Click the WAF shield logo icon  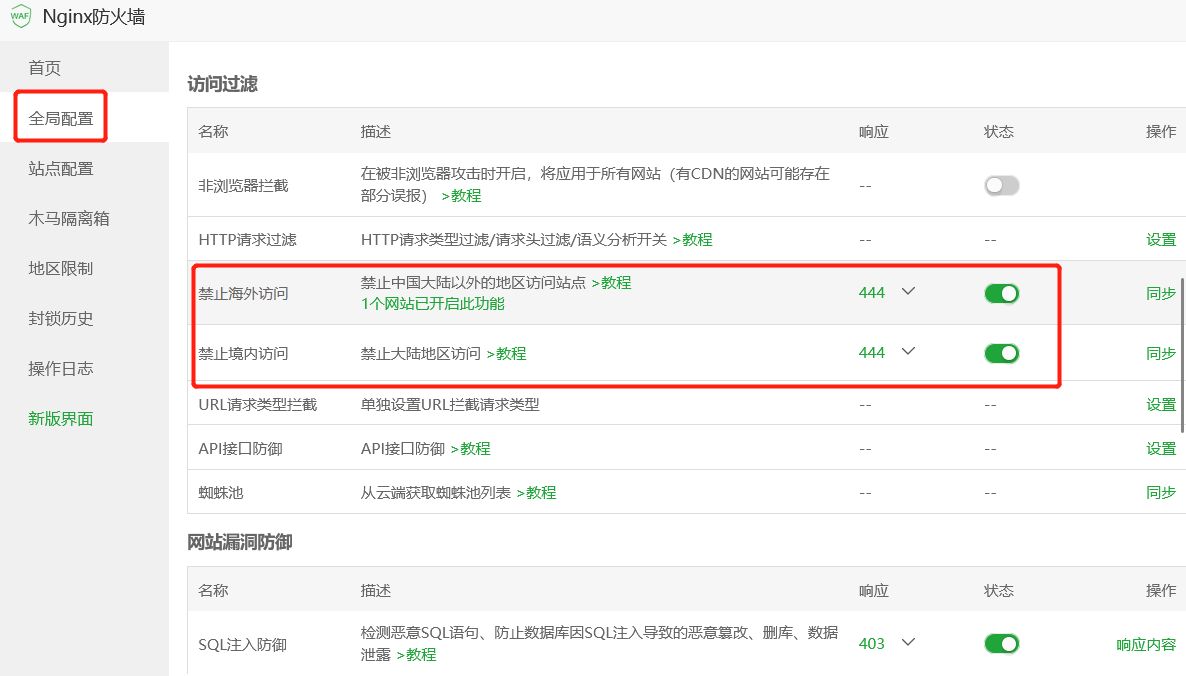tap(21, 16)
